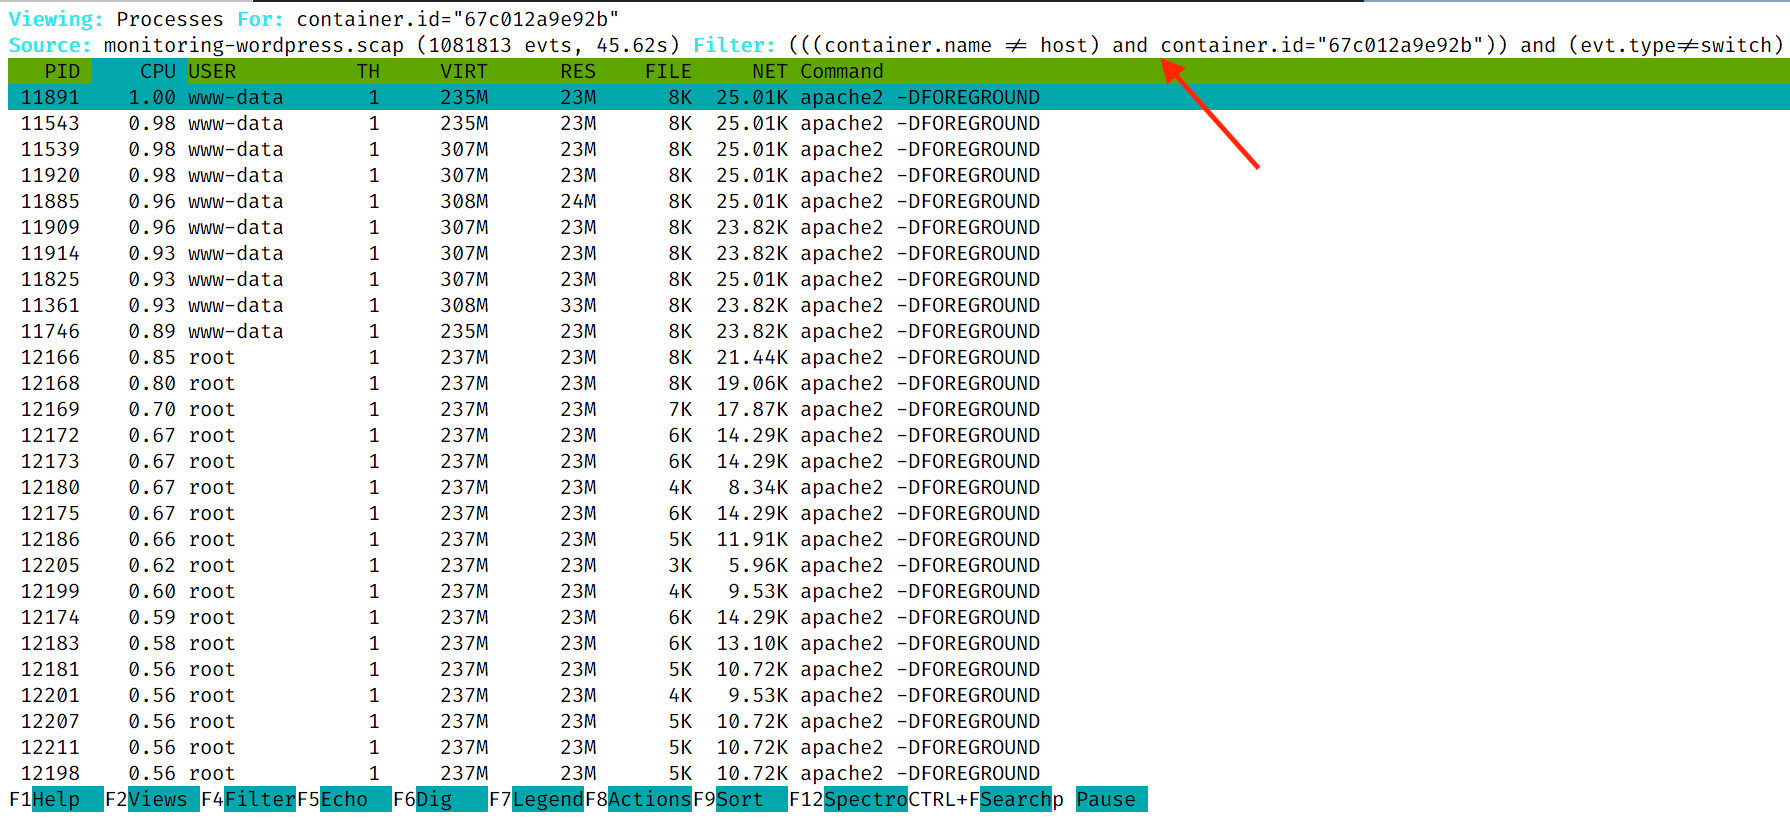Click the row for PID 12169
Viewport: 1790px width, 822px height.
(899, 409)
